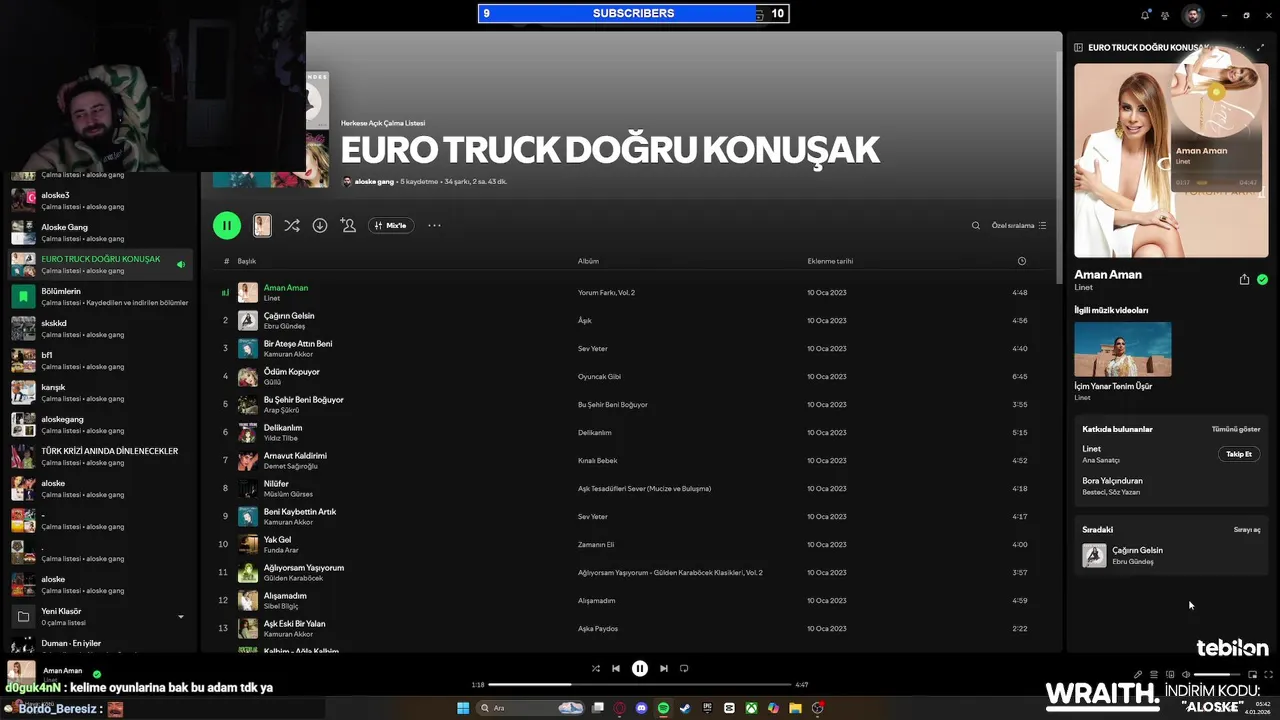Open the aloske gang profile link
Viewport: 1280px width, 720px height.
coord(376,182)
